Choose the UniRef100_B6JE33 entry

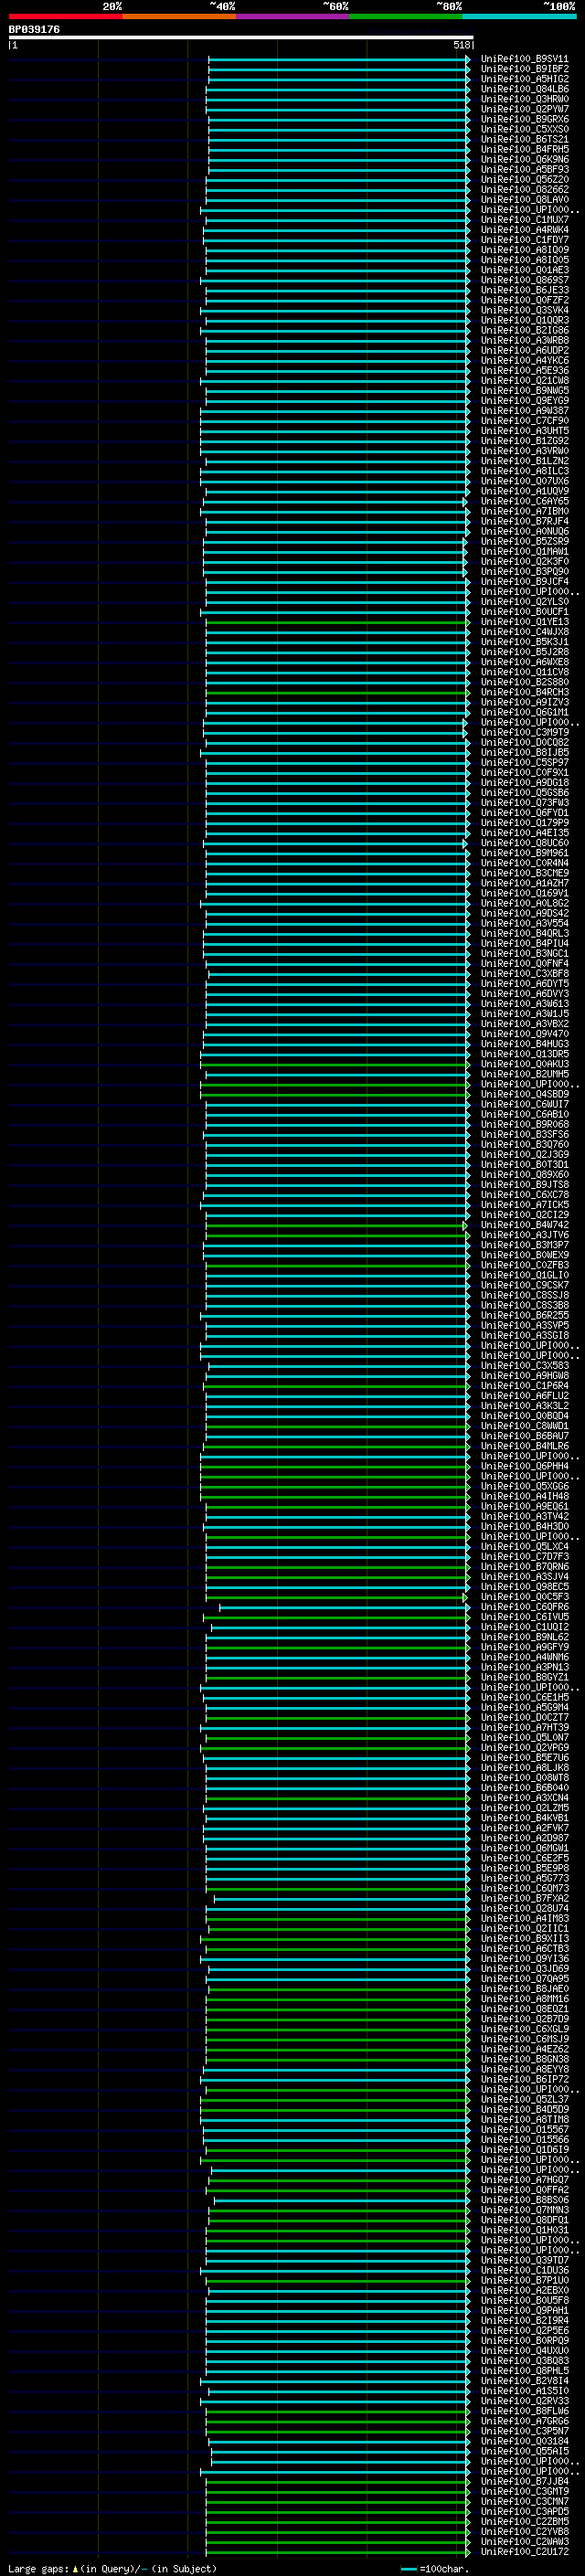coord(524,290)
